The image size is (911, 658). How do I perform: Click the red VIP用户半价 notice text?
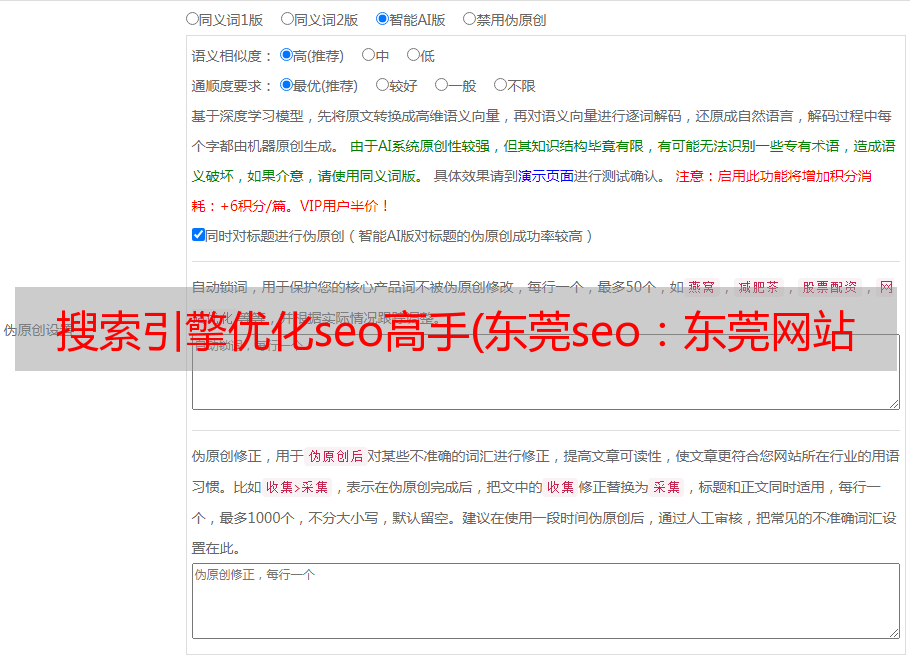[x=344, y=206]
